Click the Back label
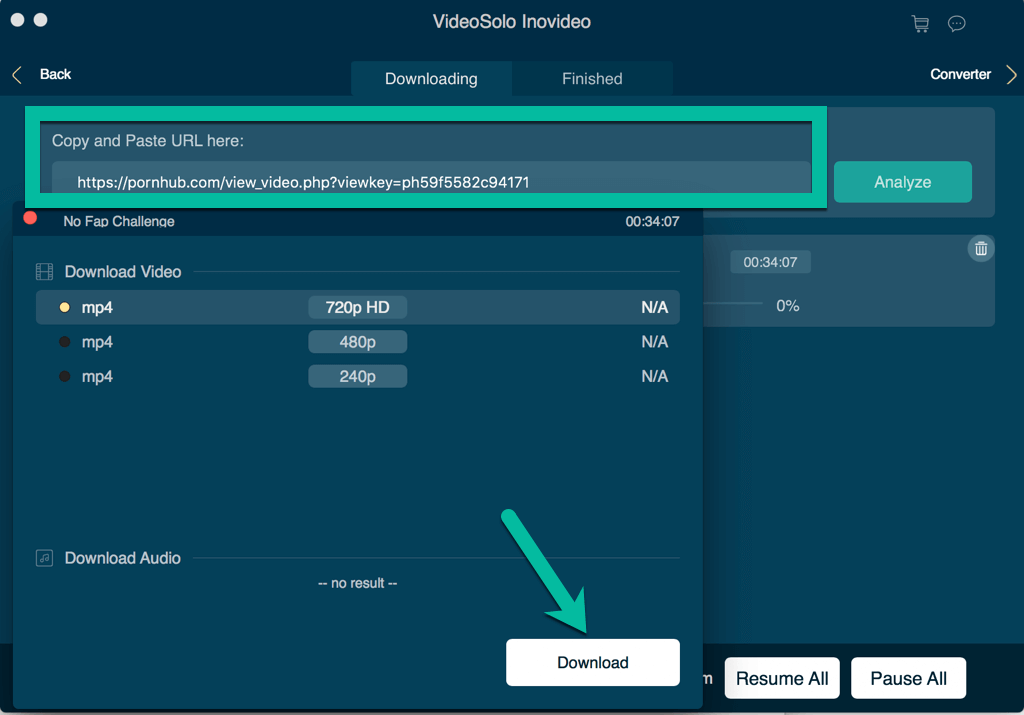Screen dimensions: 1024x715 pos(56,74)
